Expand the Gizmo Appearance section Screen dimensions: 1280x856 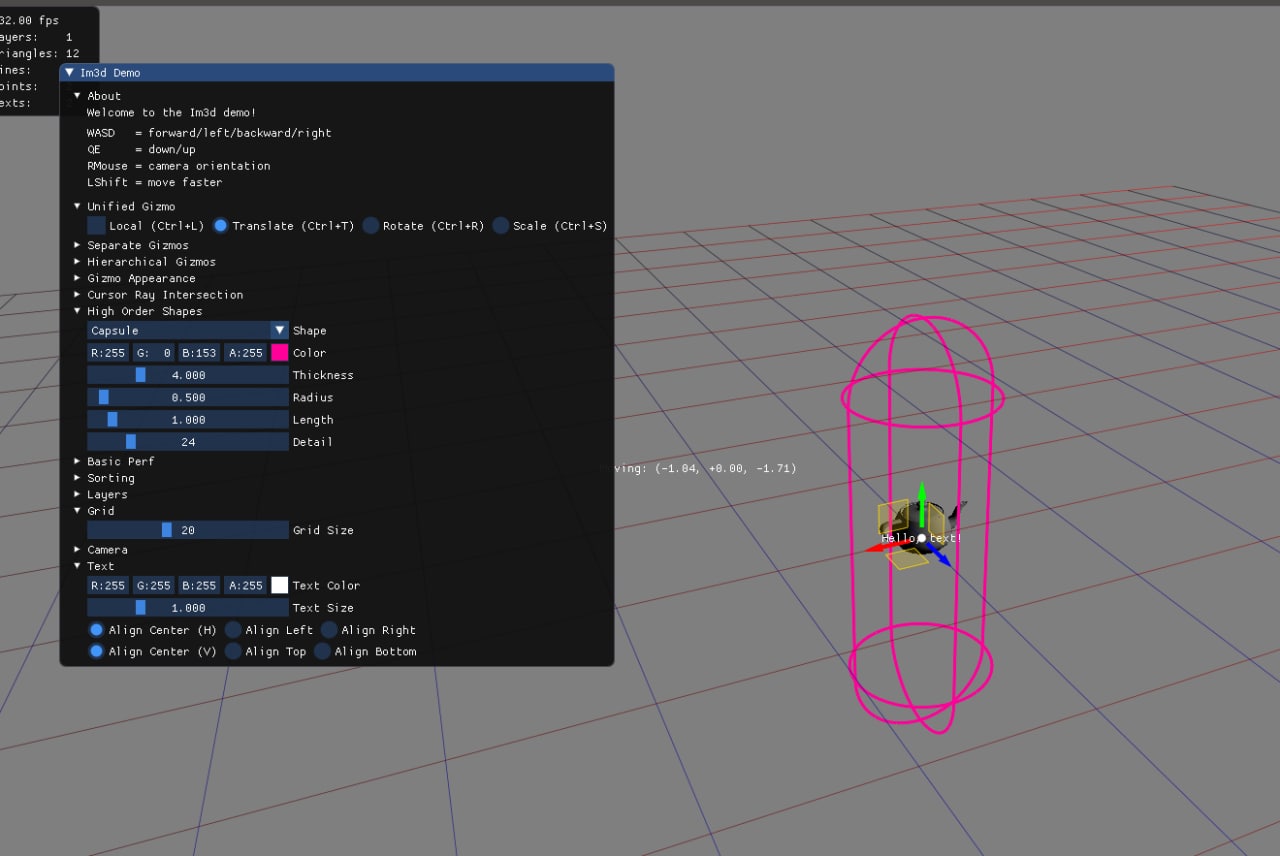(77, 278)
